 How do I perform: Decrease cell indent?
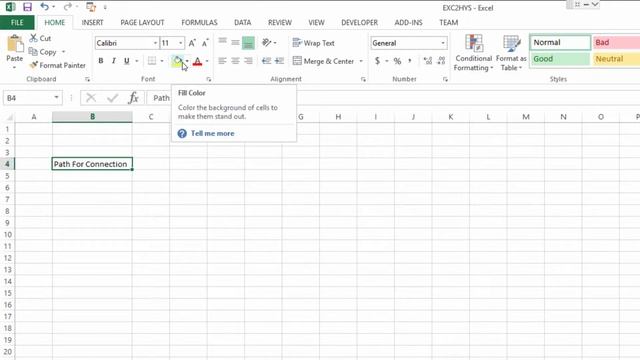coord(267,61)
